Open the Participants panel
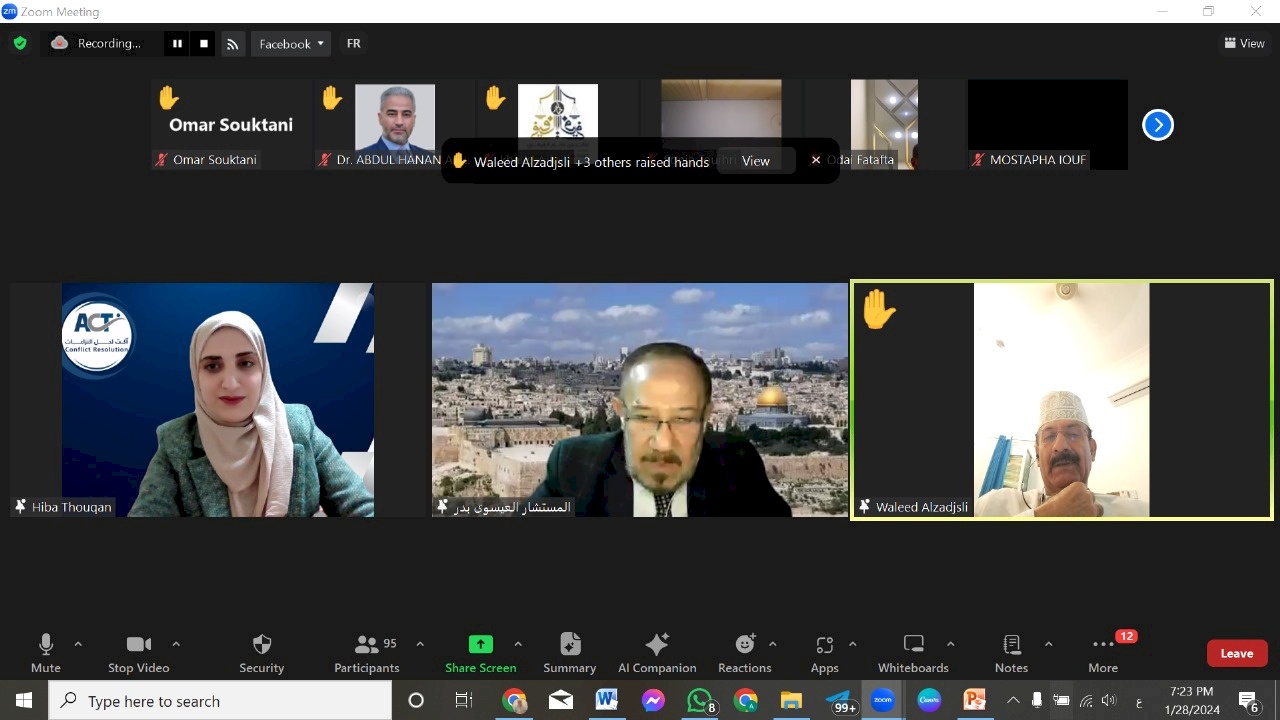The width and height of the screenshot is (1280, 720). 367,653
